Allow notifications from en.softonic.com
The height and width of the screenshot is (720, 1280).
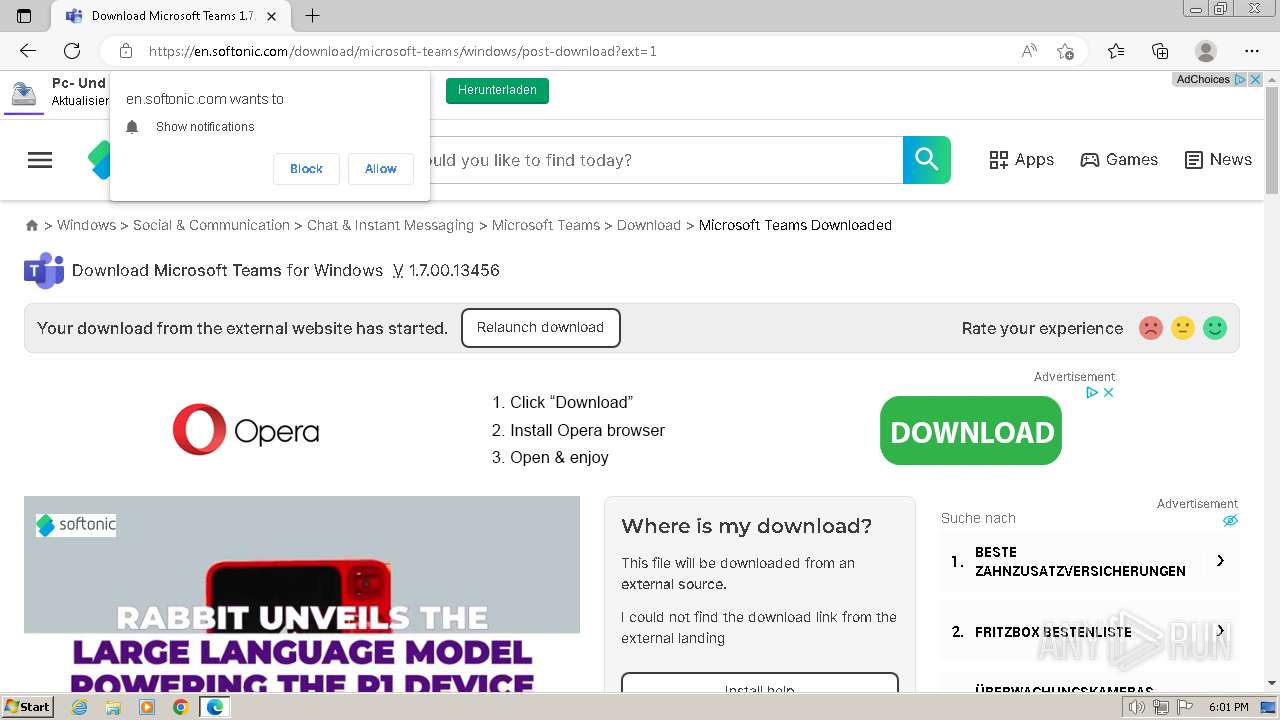pos(380,169)
